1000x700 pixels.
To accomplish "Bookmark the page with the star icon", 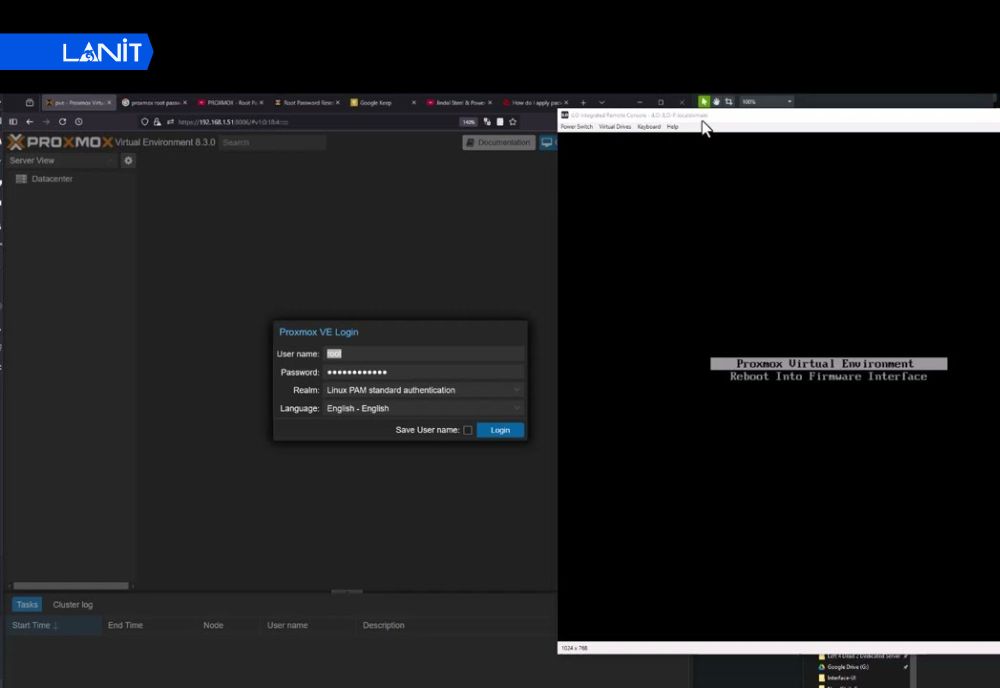I will coord(513,122).
